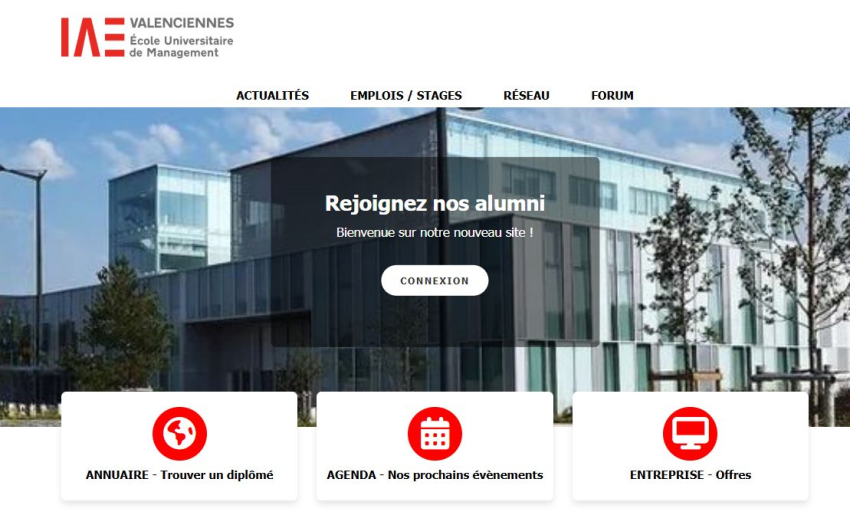Click the red calendar Agenda icon

click(435, 434)
